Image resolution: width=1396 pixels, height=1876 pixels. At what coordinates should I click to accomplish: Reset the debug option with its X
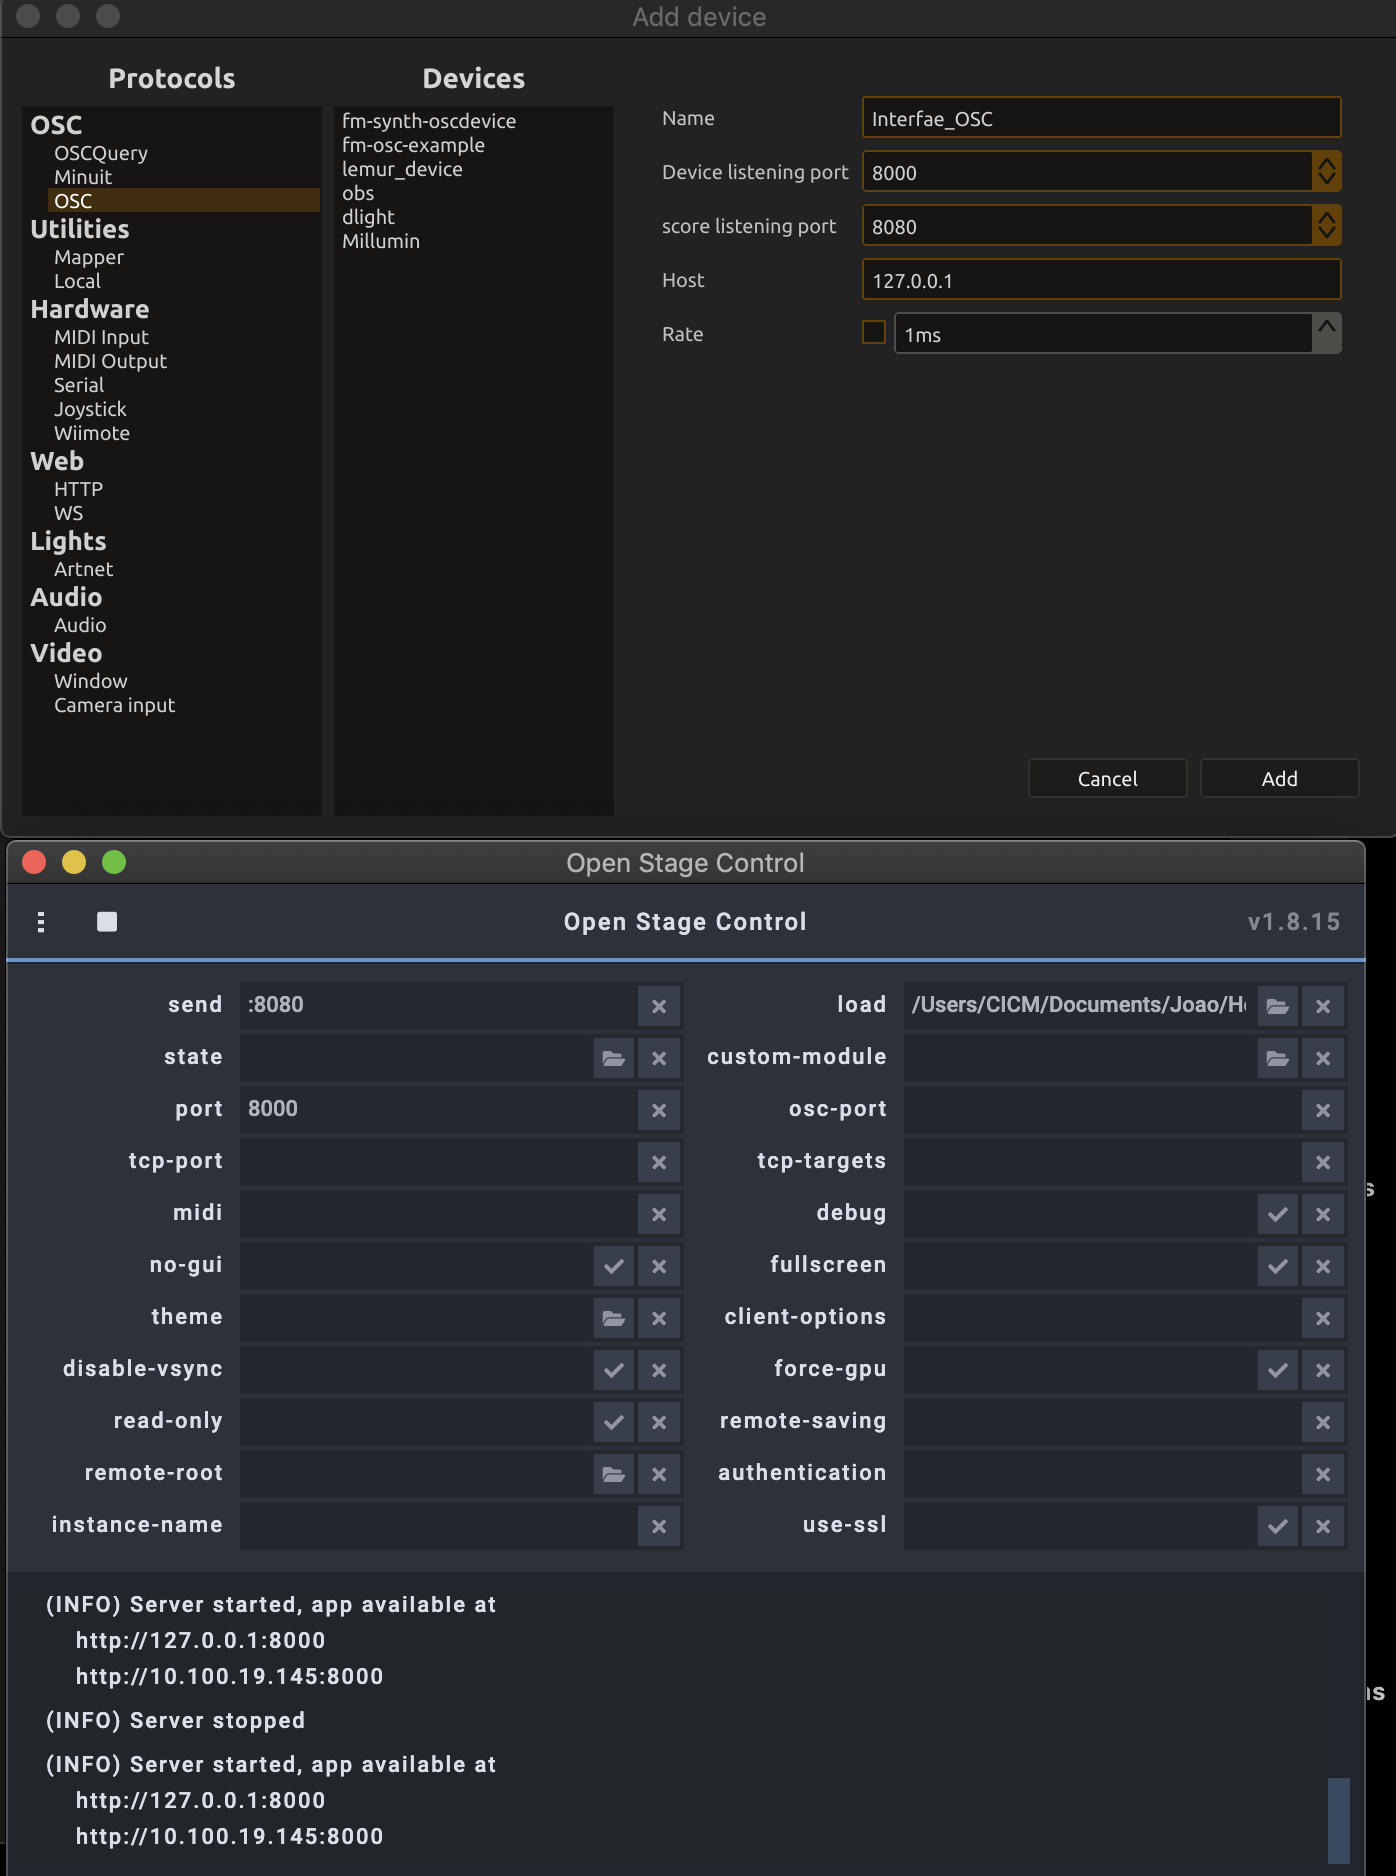pos(1323,1214)
